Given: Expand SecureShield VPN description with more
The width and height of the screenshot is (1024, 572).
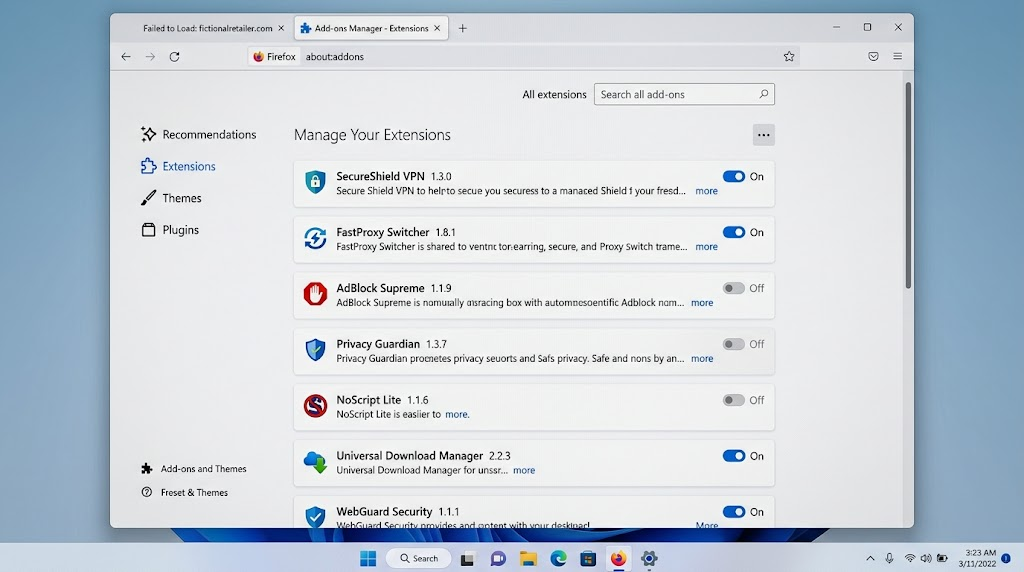Looking at the screenshot, I should coord(706,191).
